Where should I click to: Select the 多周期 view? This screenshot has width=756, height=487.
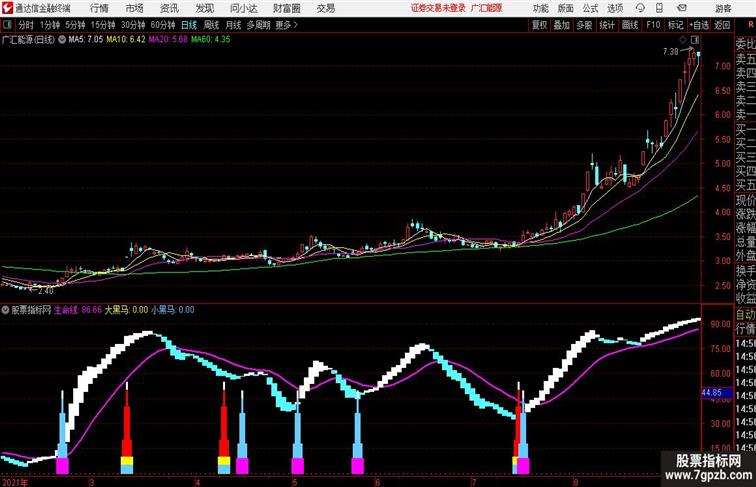(x=258, y=25)
